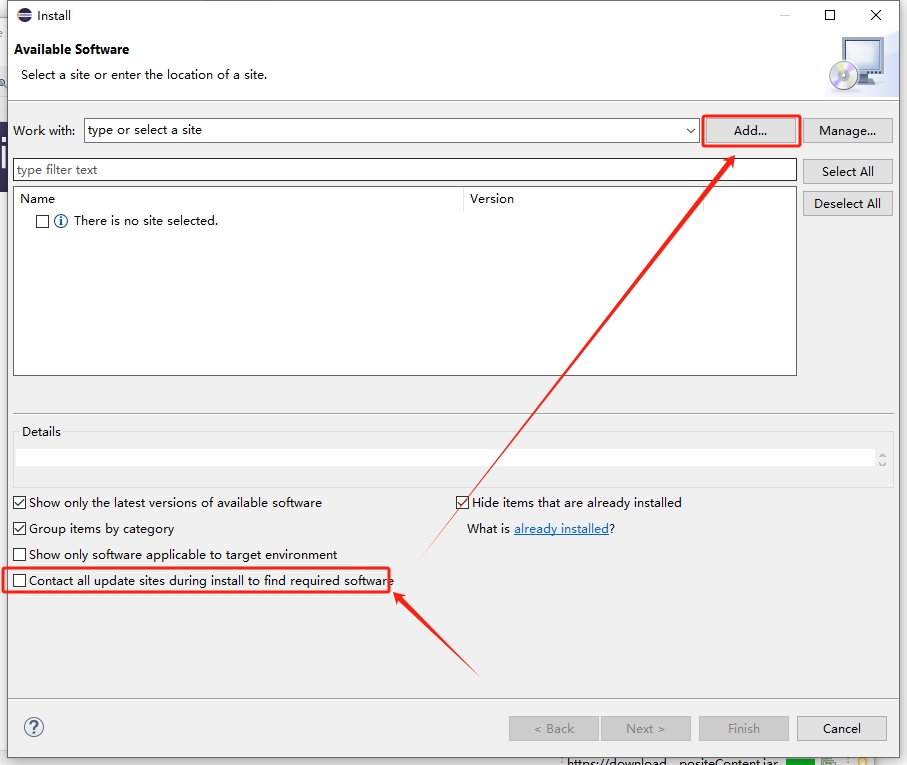Check the 'There is no site selected' checkbox
The image size is (907, 765).
tap(42, 221)
